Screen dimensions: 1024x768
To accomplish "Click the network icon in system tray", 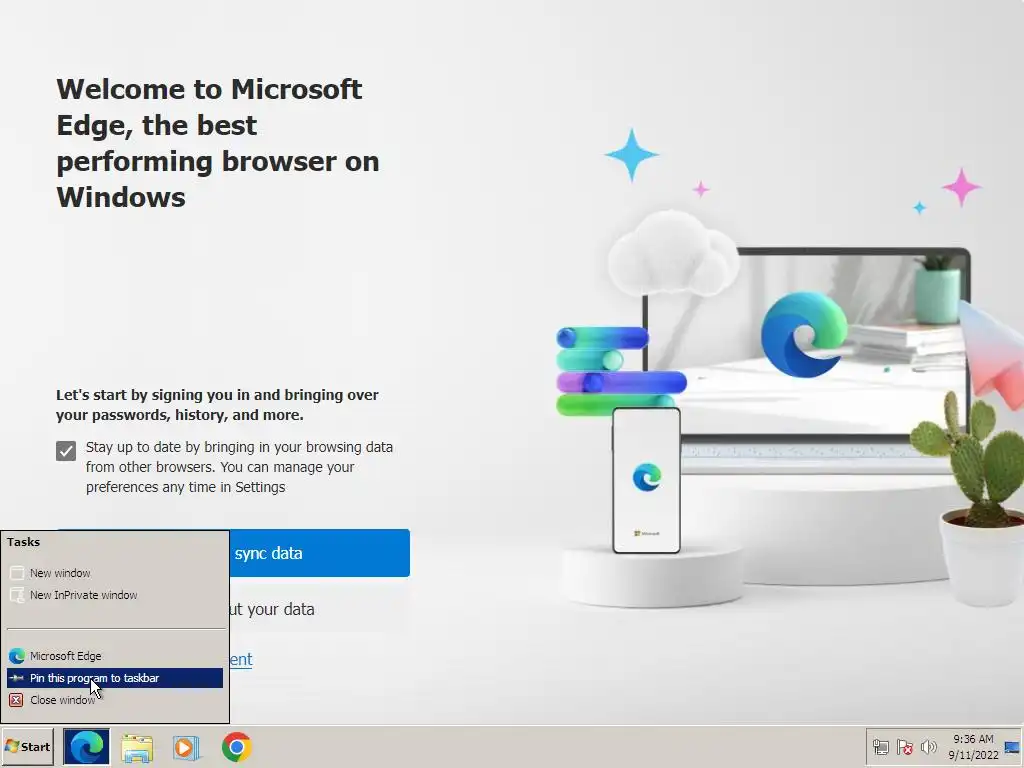I will pos(881,747).
